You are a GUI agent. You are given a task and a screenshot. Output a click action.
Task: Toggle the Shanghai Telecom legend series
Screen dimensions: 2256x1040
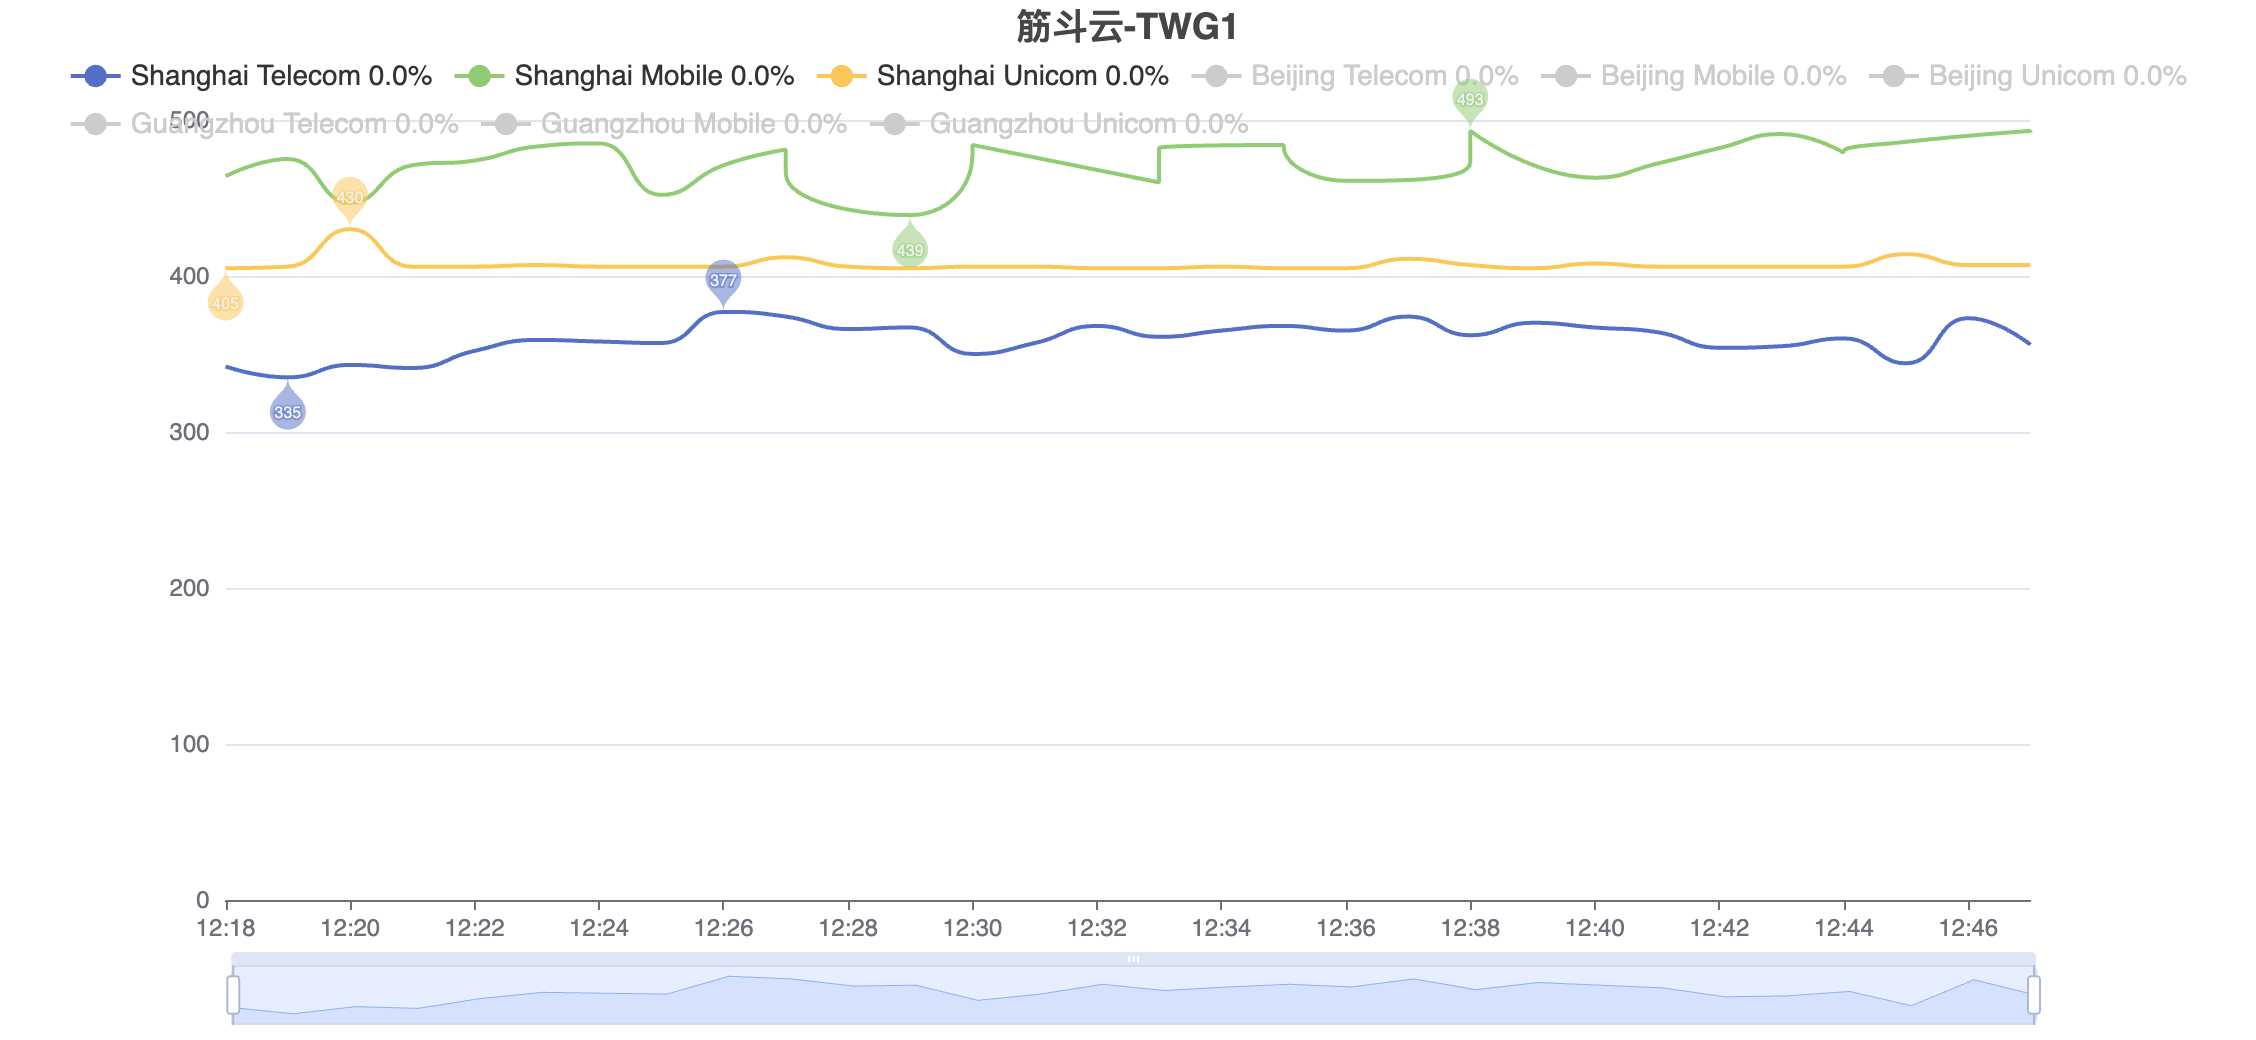tap(251, 76)
